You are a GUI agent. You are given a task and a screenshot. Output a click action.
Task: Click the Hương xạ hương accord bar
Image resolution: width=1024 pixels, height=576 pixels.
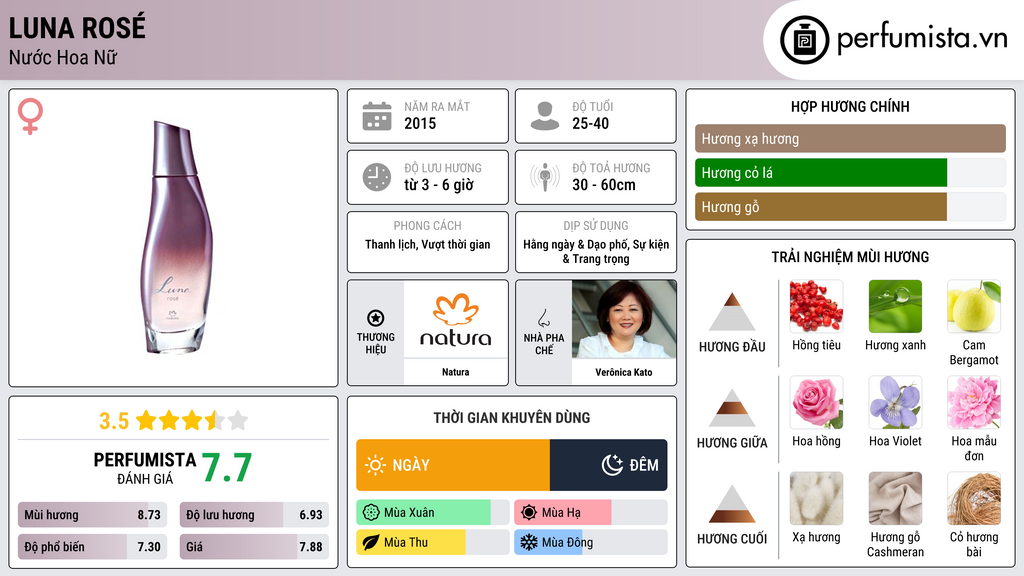coord(850,138)
